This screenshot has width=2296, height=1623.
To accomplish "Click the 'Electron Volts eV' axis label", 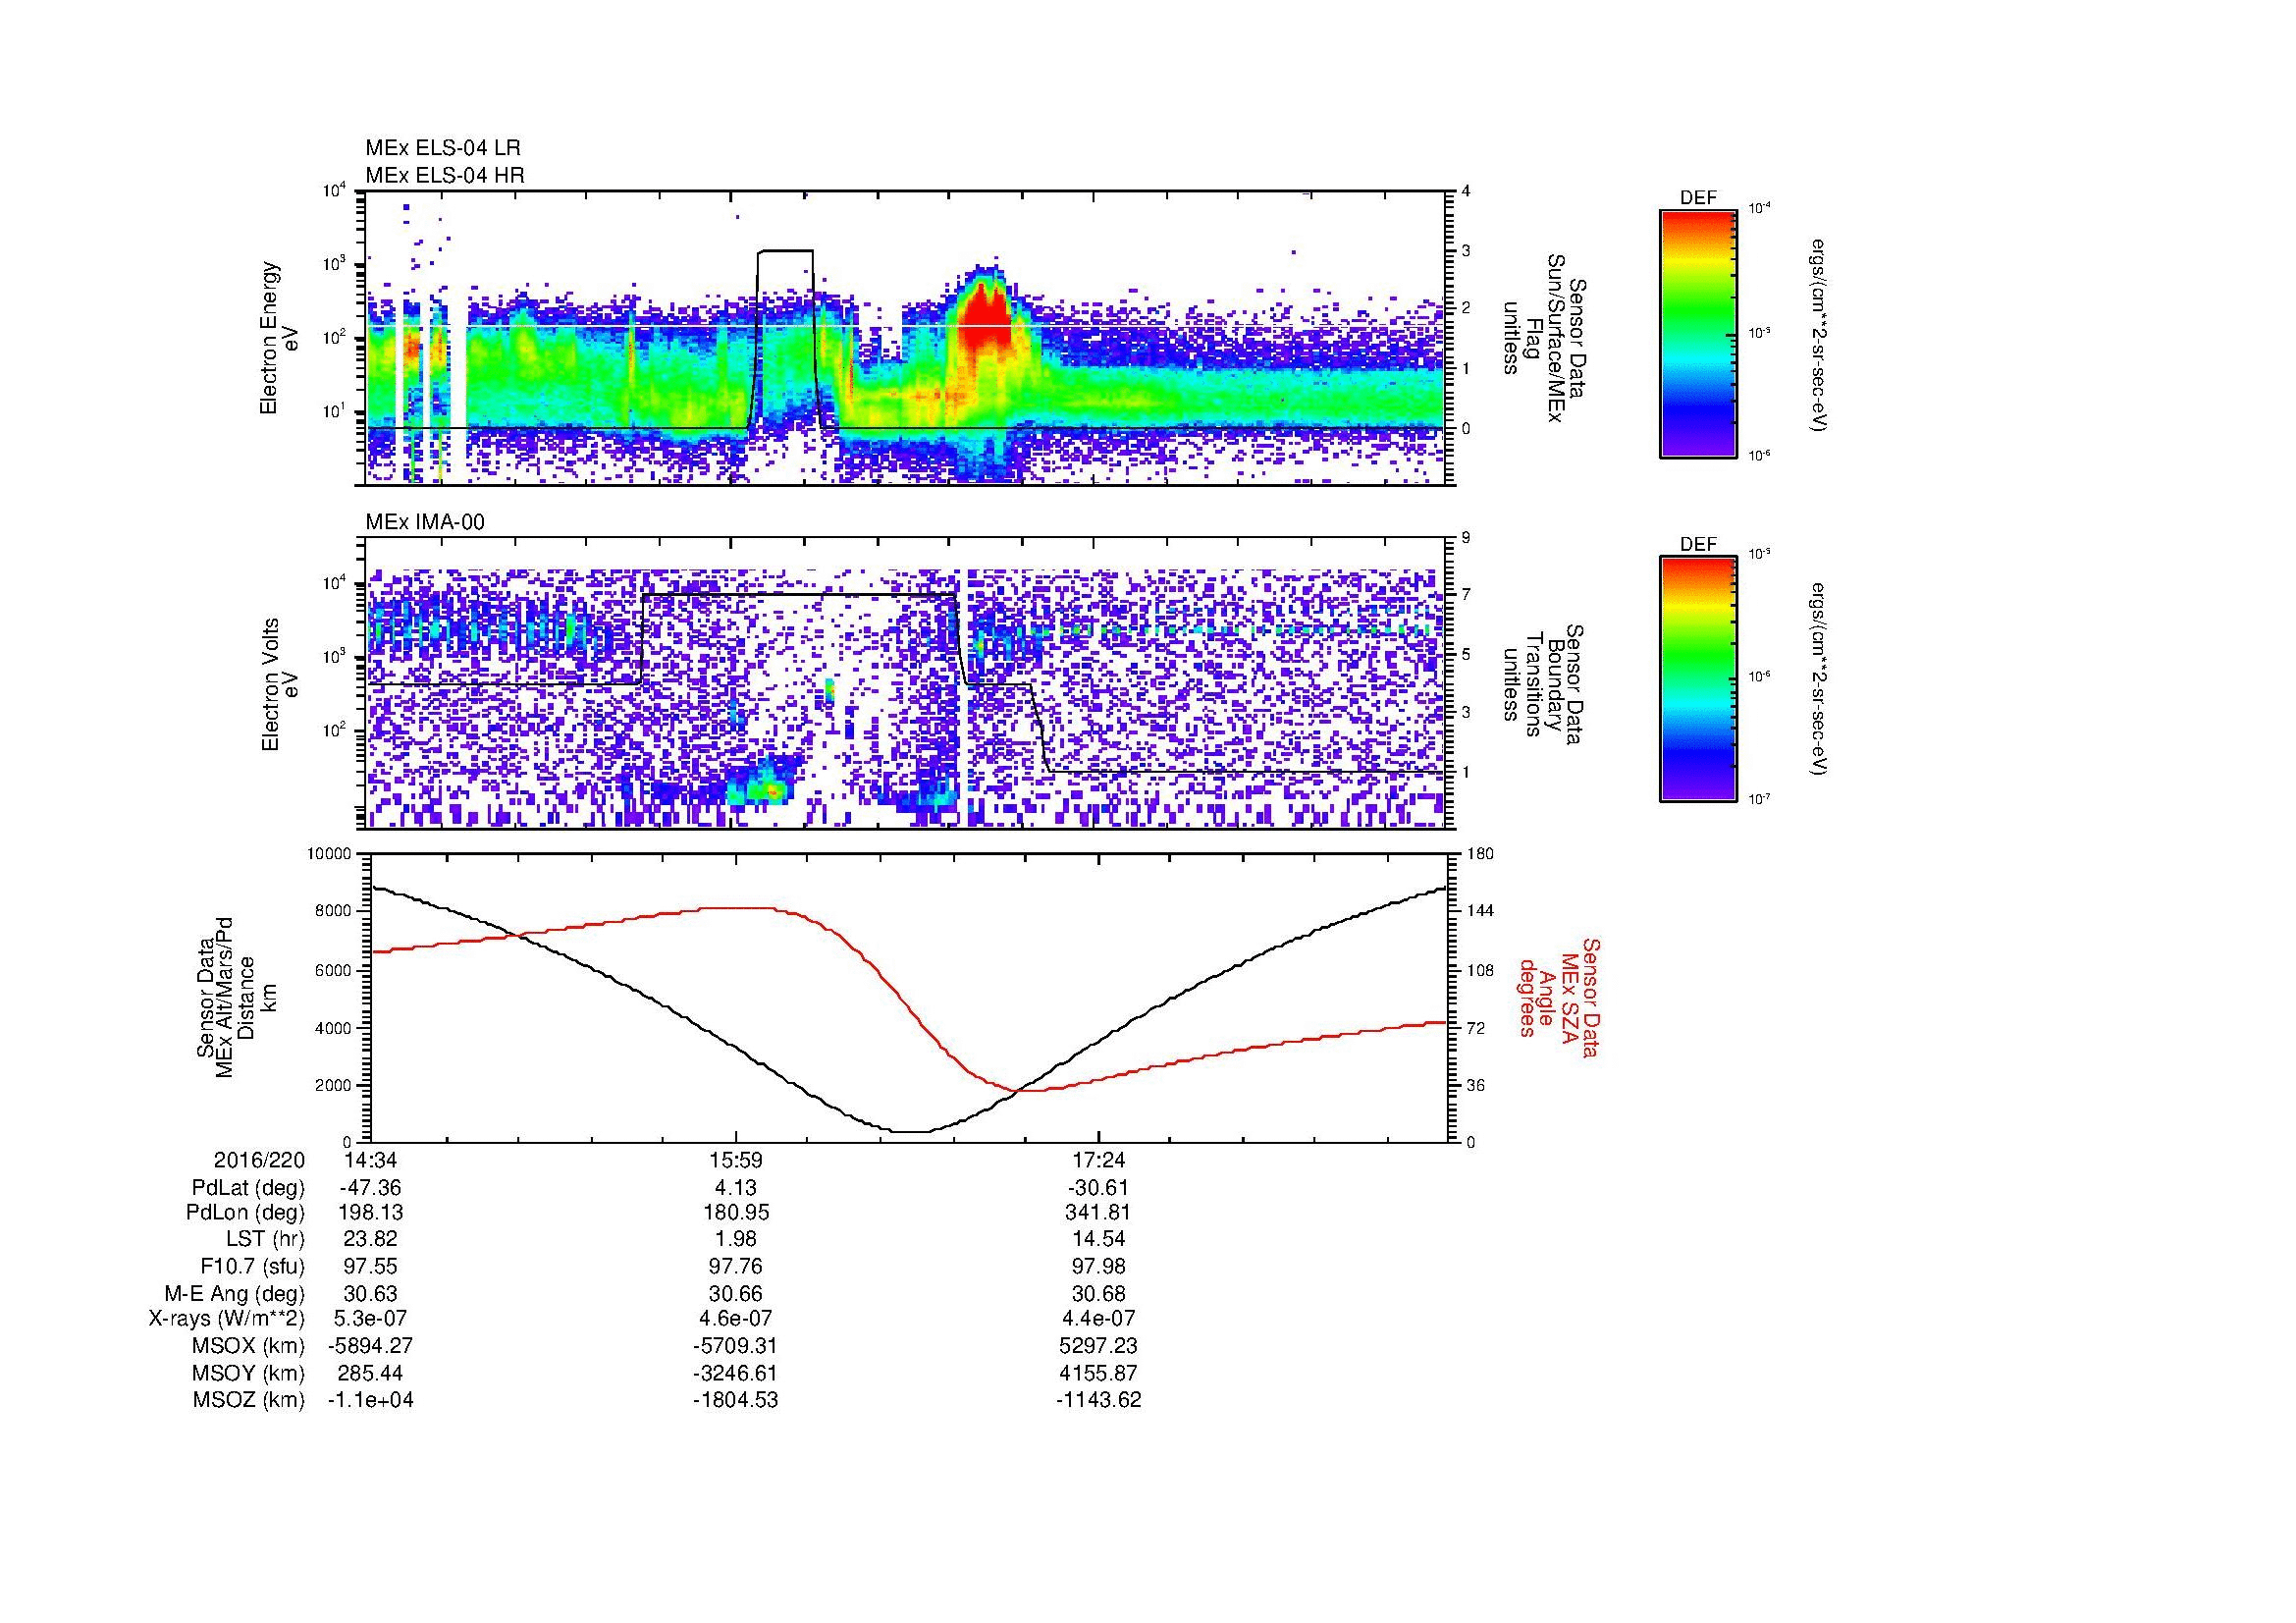I will click(279, 684).
